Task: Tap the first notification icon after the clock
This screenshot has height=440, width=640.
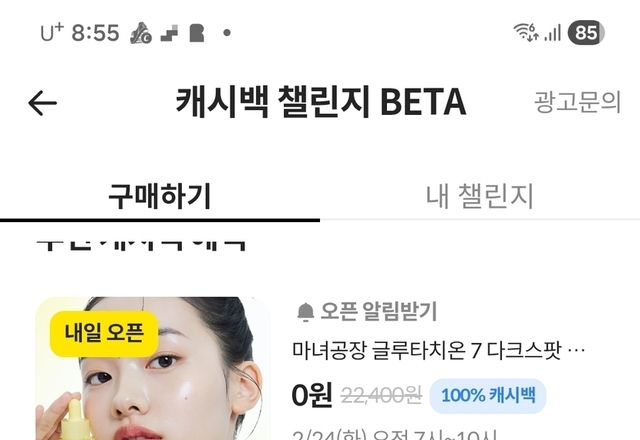Action: [141, 33]
